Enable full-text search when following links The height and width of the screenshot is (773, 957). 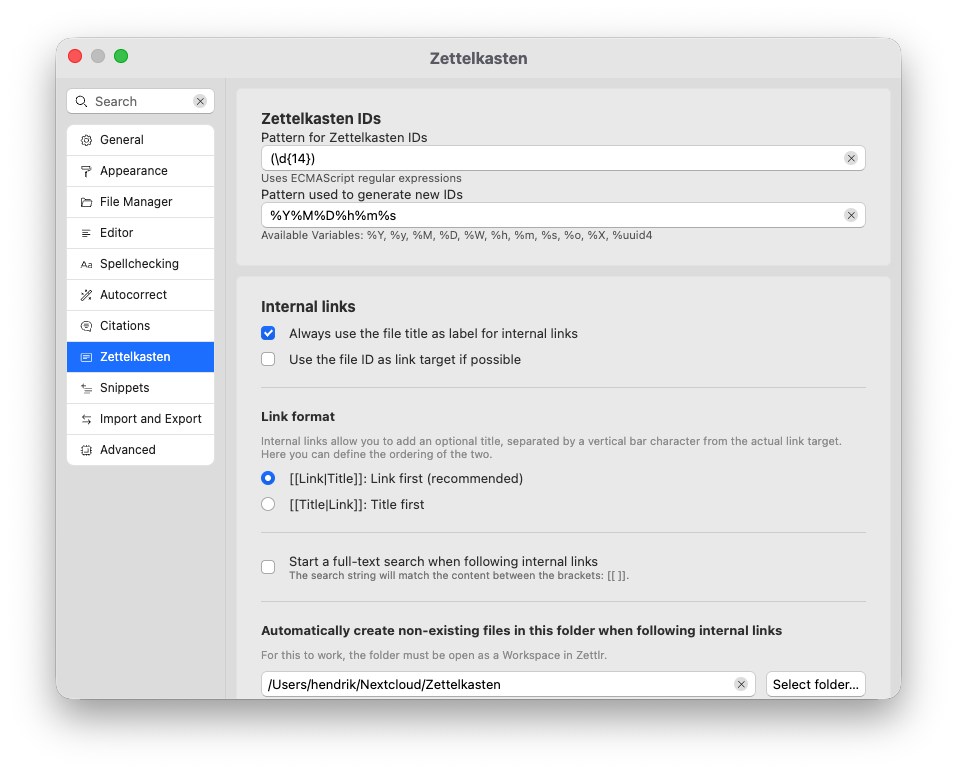pos(268,567)
